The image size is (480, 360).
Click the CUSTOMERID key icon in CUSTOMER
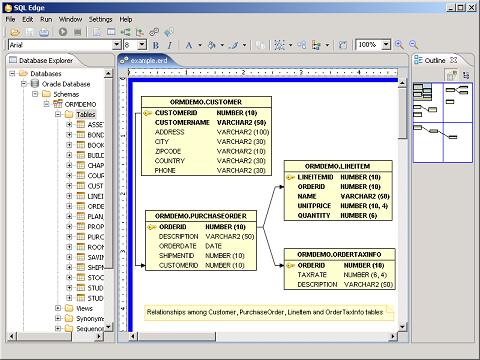pos(148,113)
